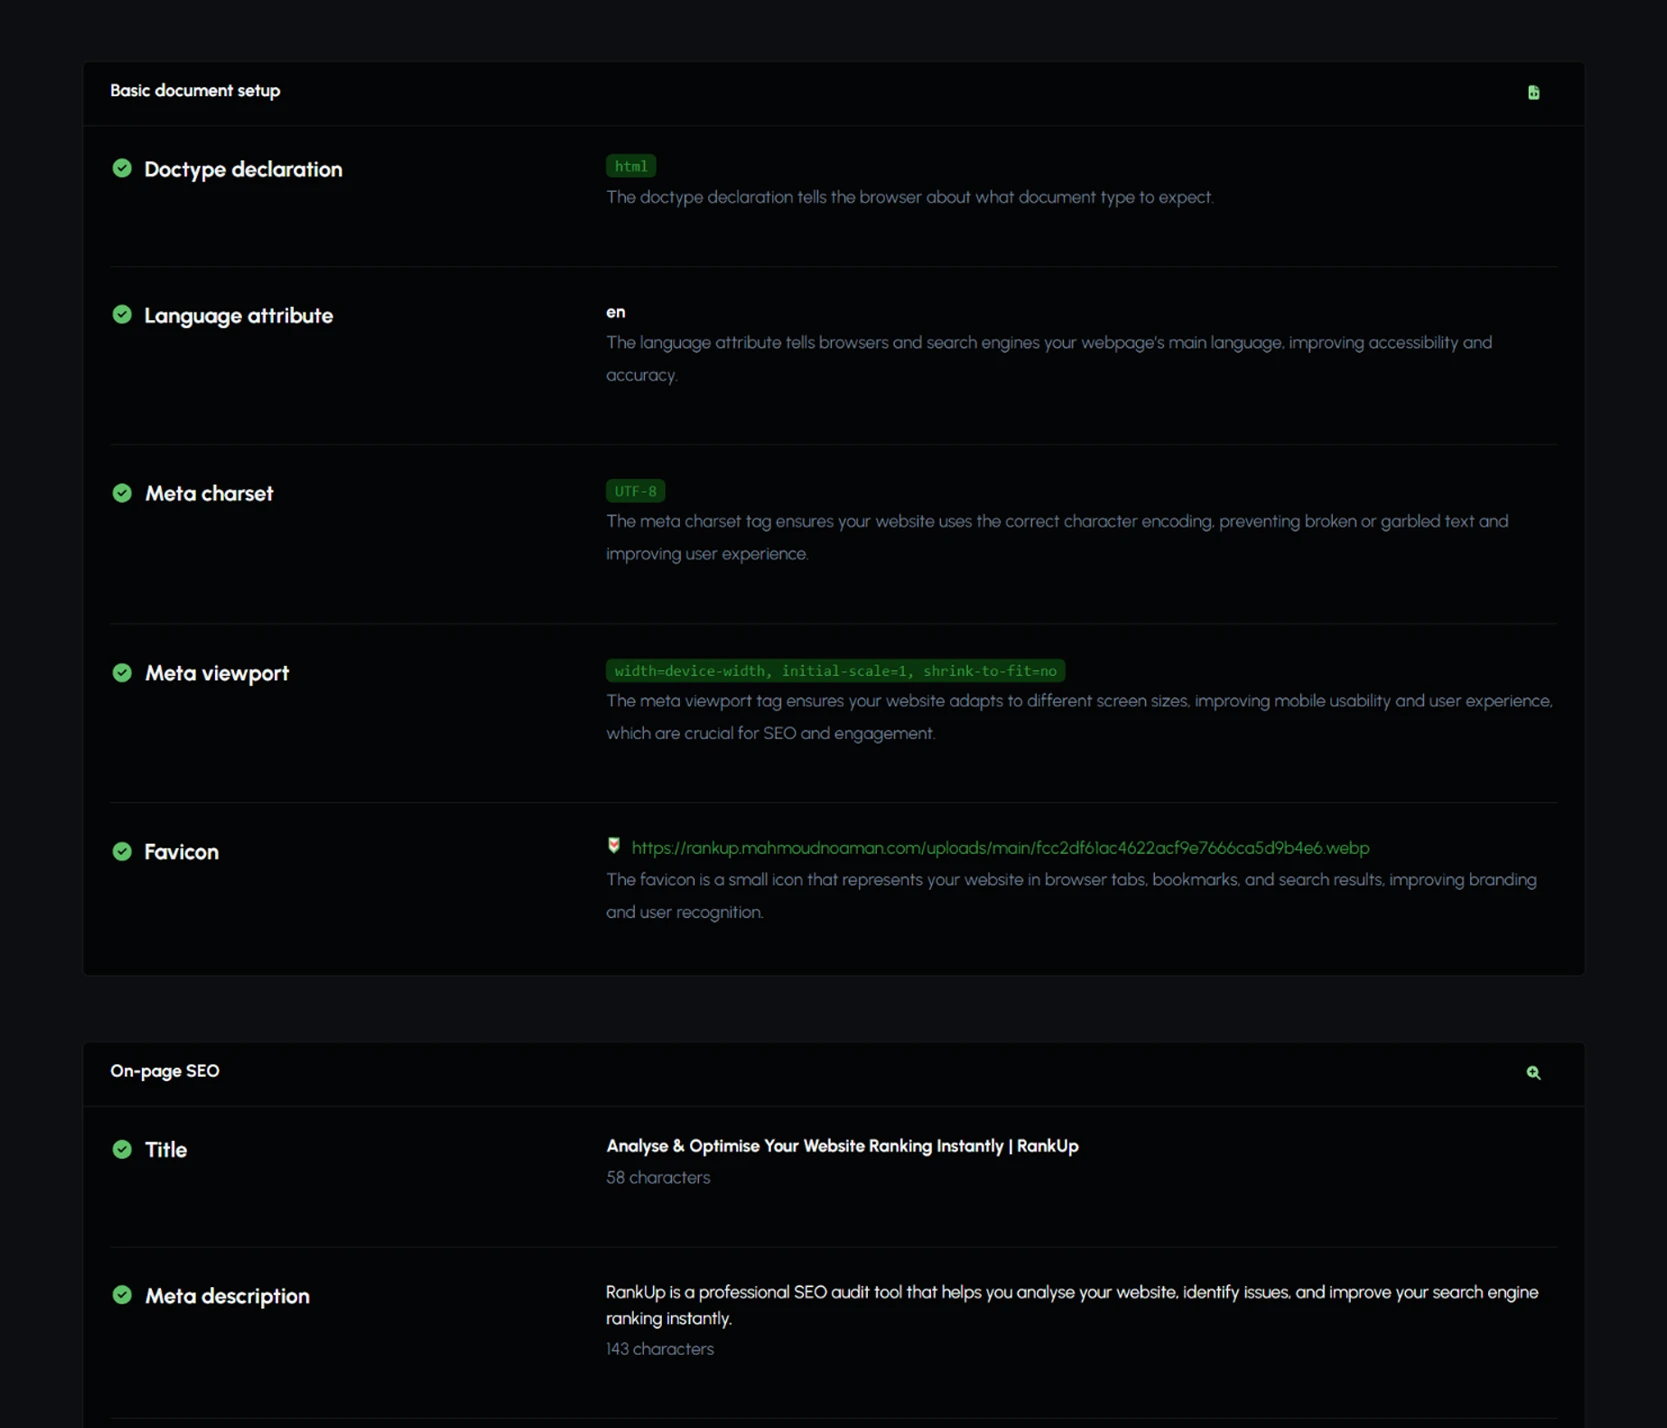
Task: Click the doctype explanation sentence
Action: click(x=910, y=197)
